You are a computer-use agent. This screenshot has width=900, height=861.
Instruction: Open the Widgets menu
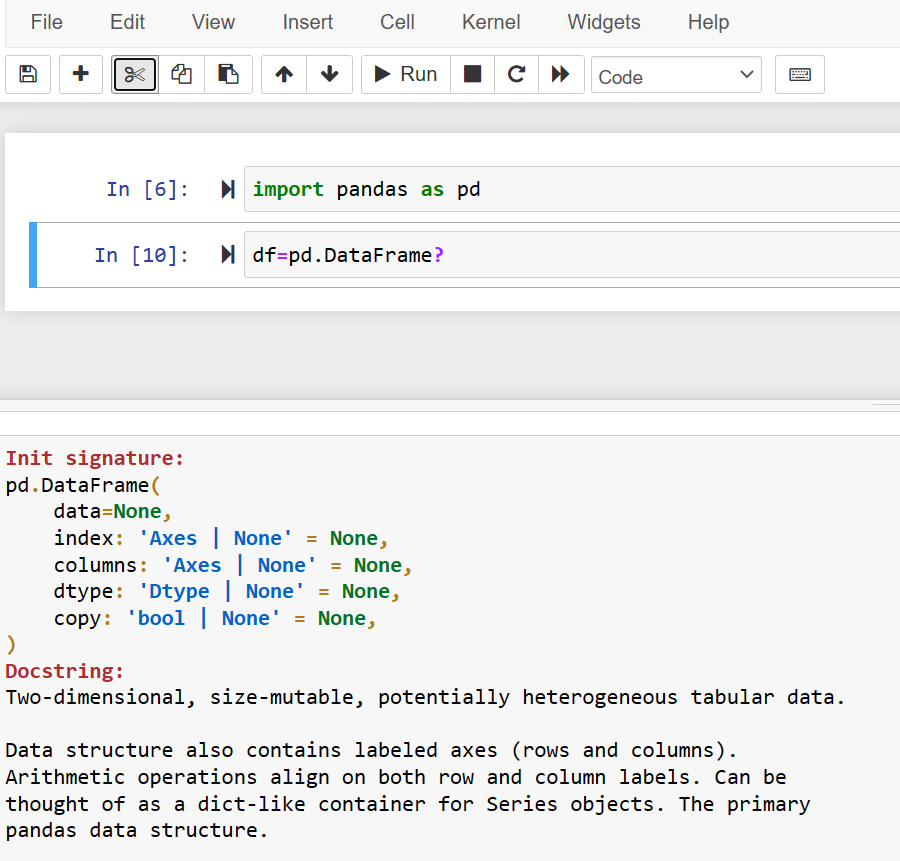603,22
